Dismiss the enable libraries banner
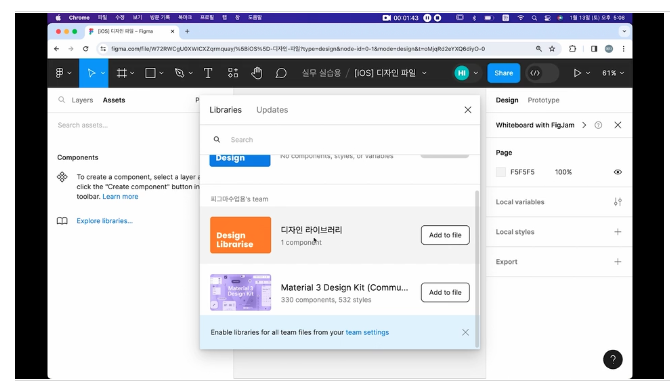Screen dimensions: 670x389 click(465, 333)
